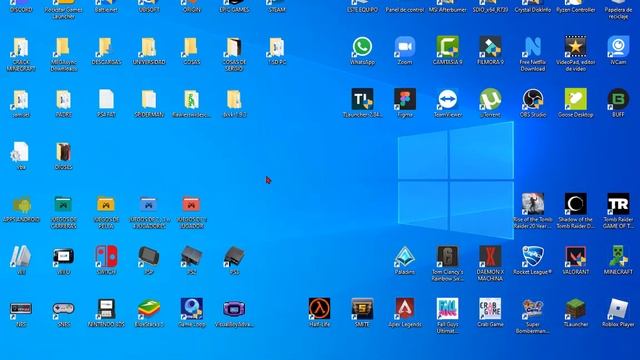Image resolution: width=640 pixels, height=360 pixels.
Task: Open the DAEMON X MACHINA shortcut
Action: pyautogui.click(x=490, y=257)
